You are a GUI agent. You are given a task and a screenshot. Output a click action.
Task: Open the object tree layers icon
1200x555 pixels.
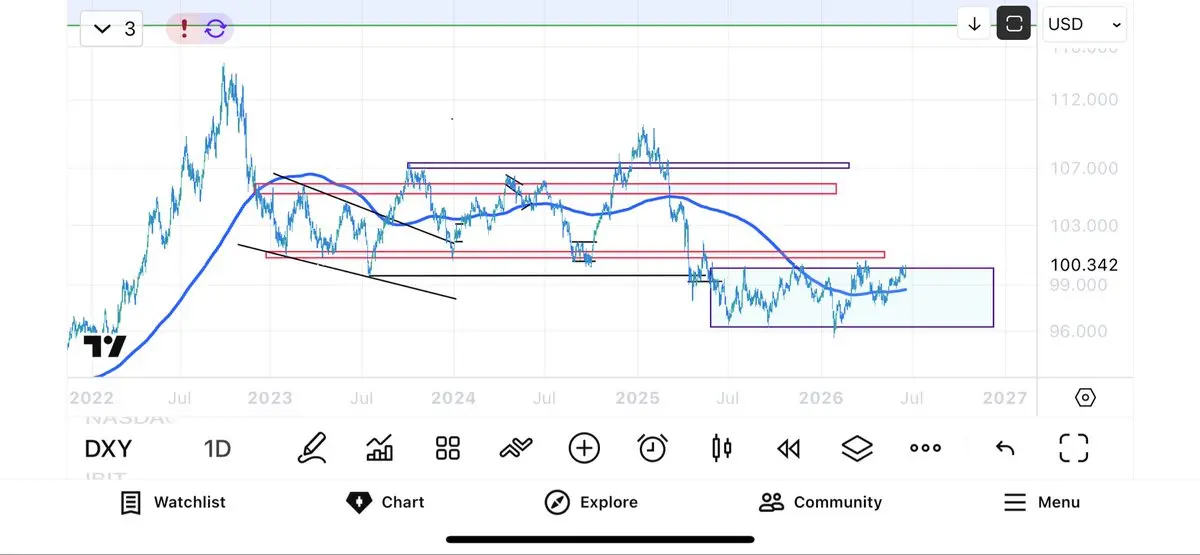point(857,448)
